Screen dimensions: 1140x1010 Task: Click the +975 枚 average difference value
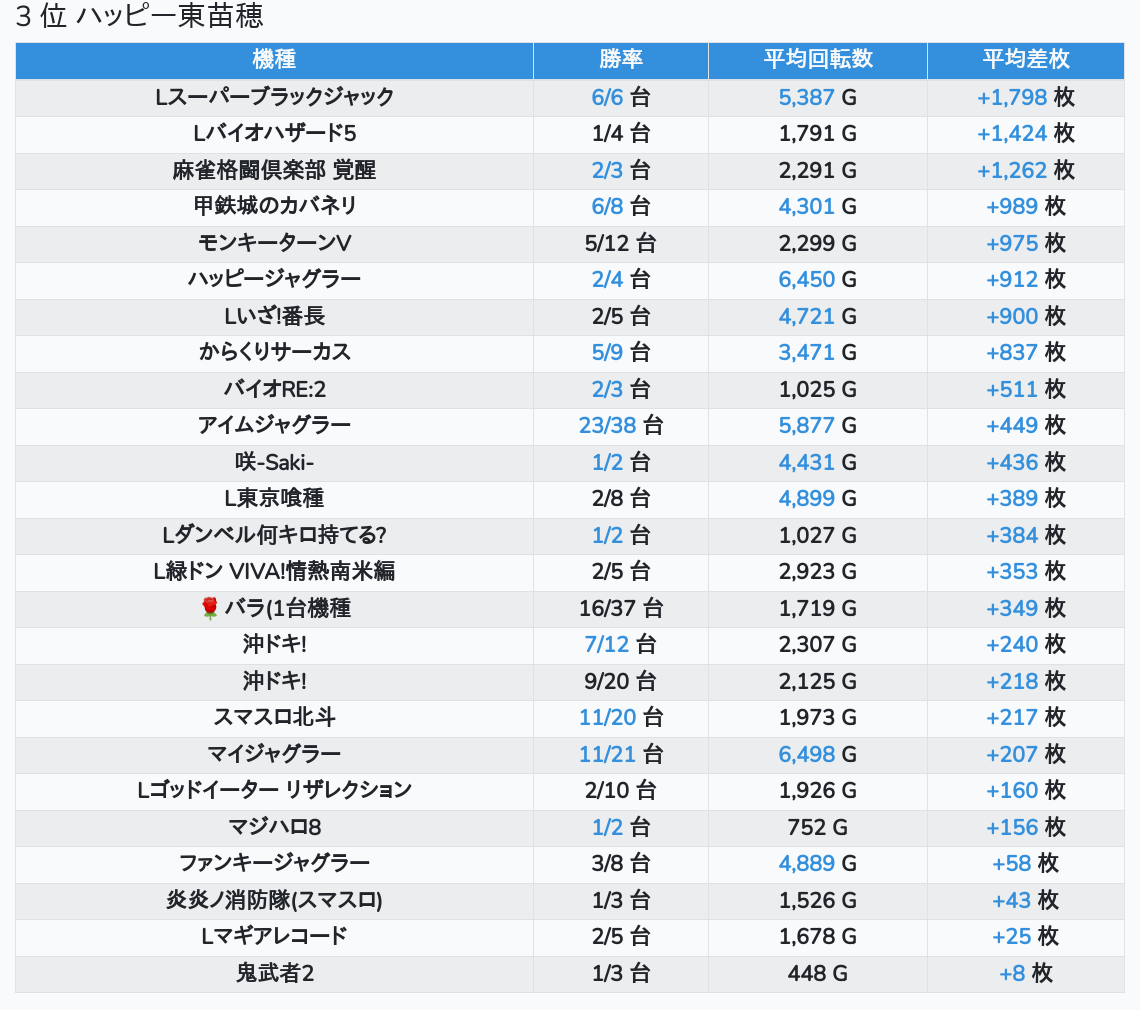[1026, 243]
